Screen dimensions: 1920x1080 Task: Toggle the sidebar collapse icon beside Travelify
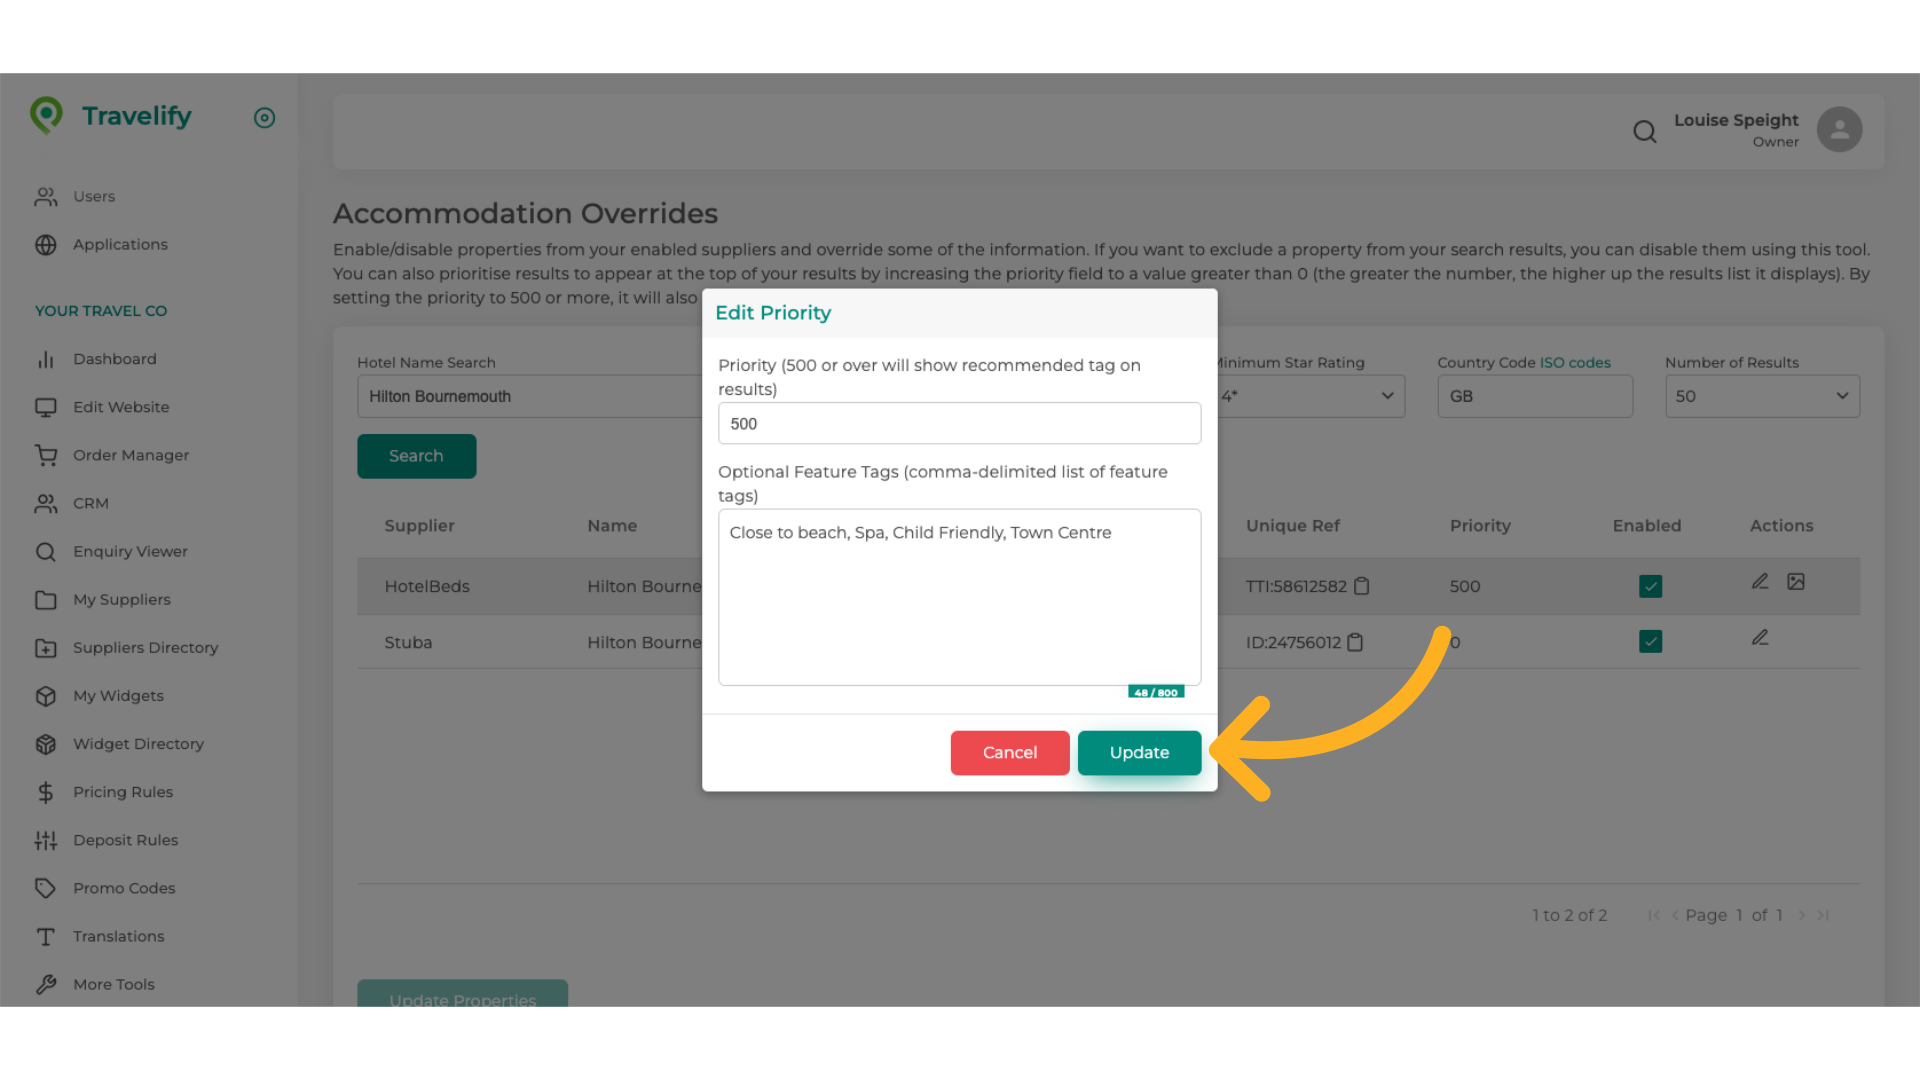tap(264, 118)
